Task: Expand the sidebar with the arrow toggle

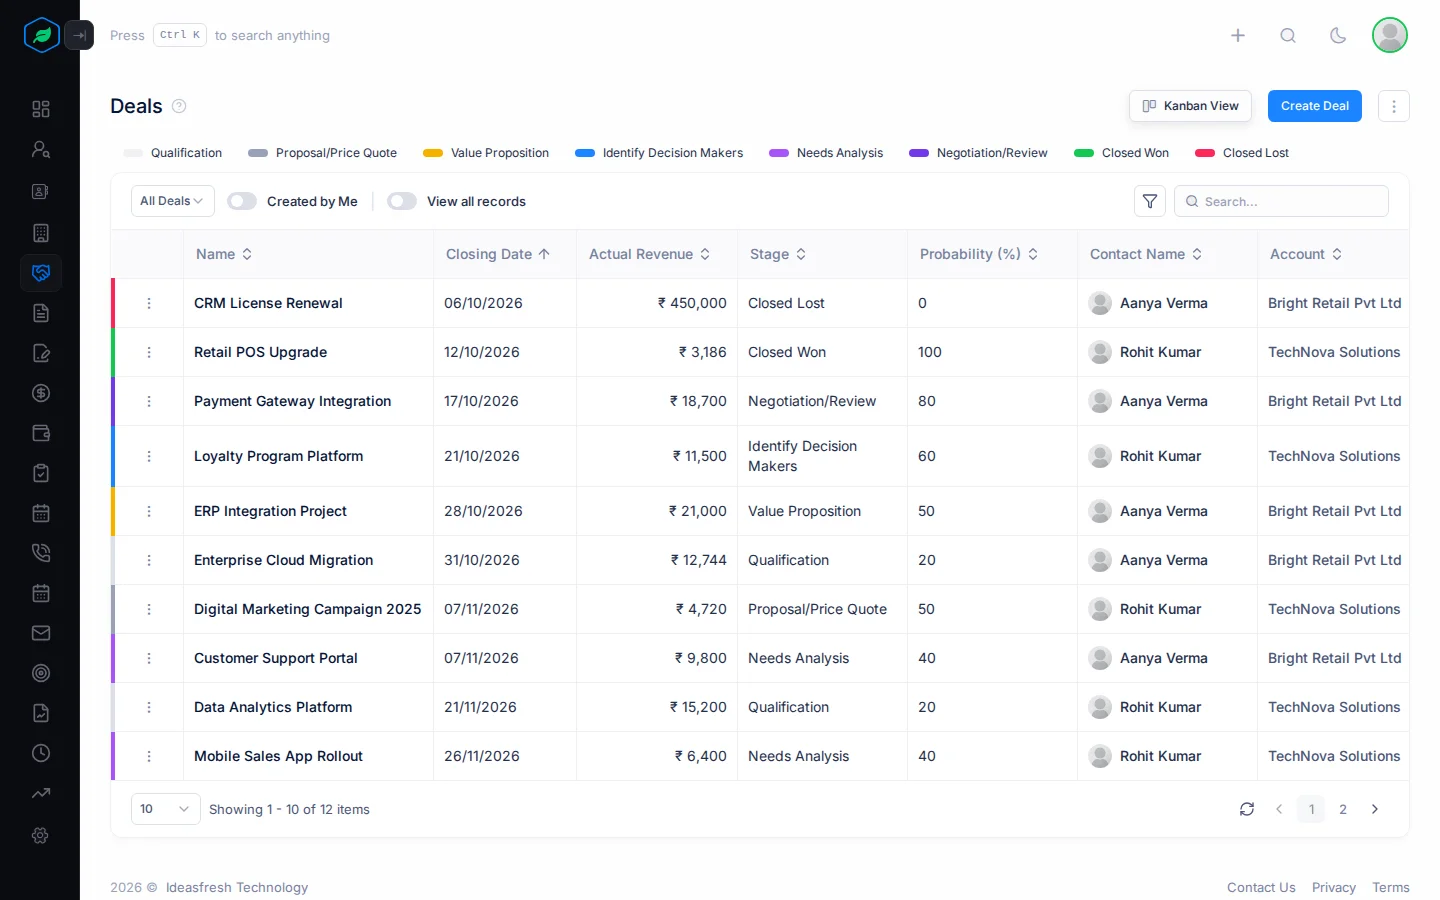Action: [x=79, y=35]
